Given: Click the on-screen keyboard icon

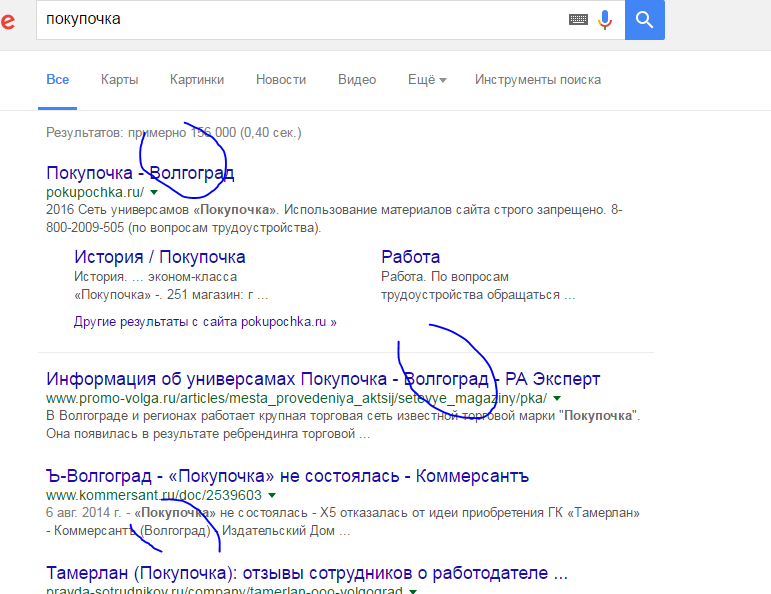Looking at the screenshot, I should click(578, 20).
